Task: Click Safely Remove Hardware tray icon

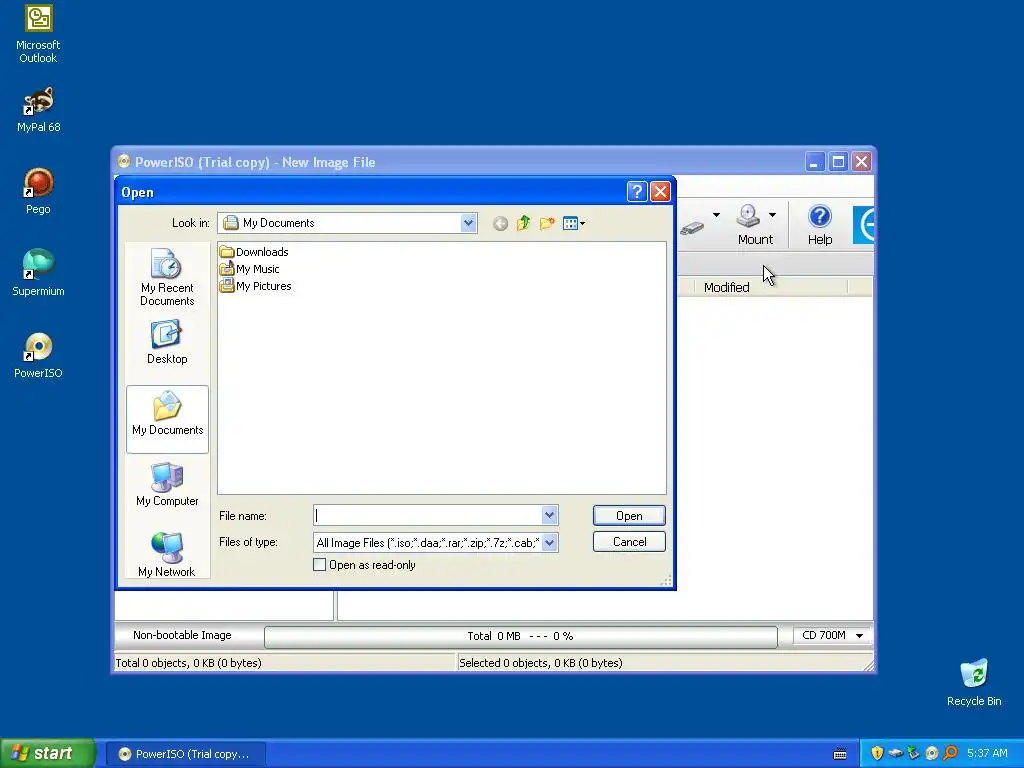Action: click(914, 753)
